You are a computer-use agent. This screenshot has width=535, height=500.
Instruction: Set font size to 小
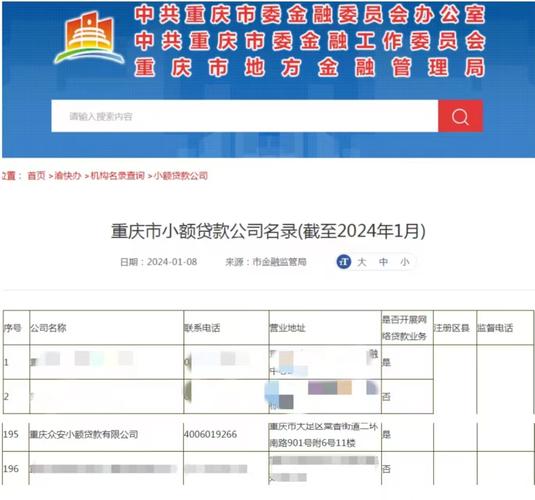coord(405,262)
